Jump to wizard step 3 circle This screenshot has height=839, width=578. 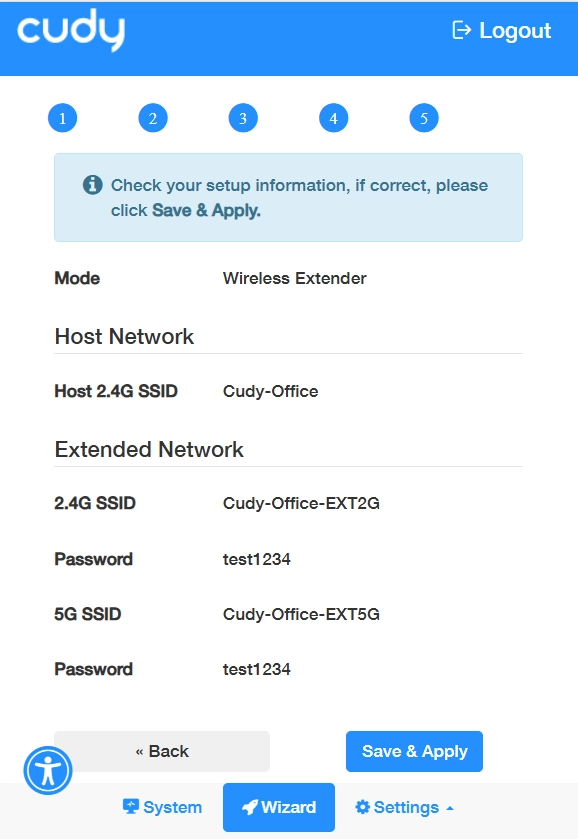pos(243,118)
